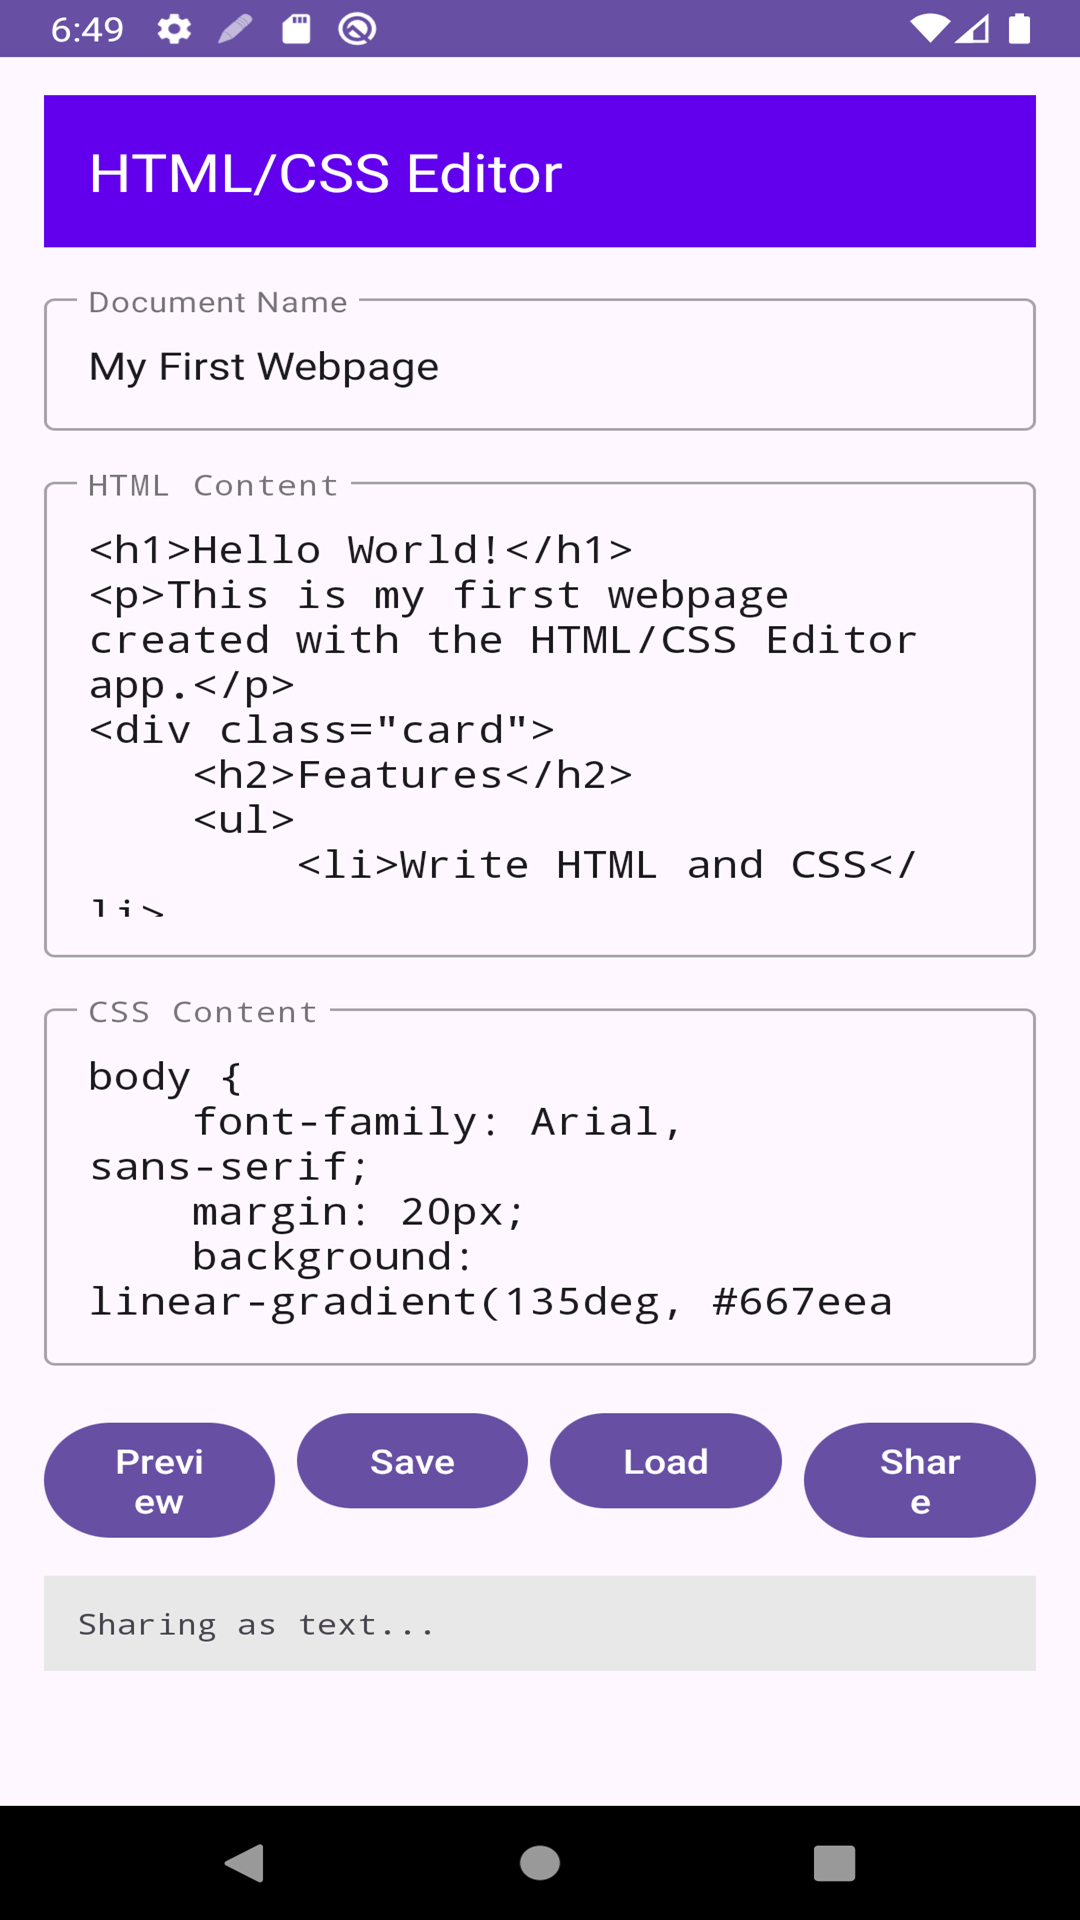
Task: Focus the Document Name input field
Action: coord(540,366)
